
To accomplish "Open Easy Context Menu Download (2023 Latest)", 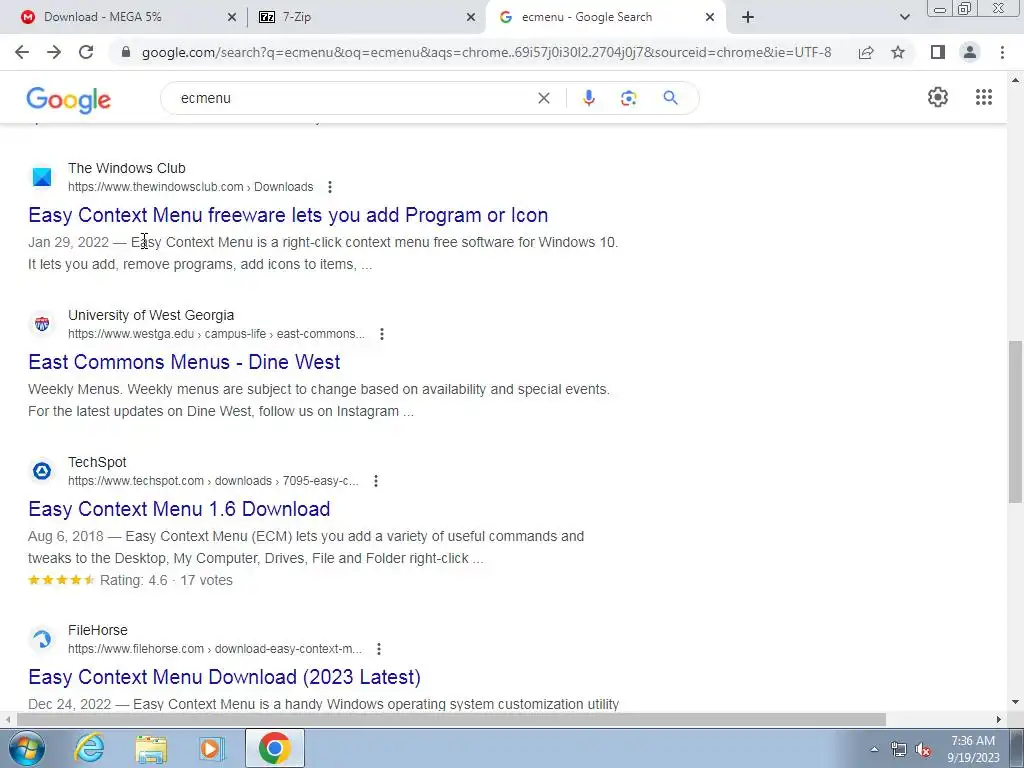I will (x=224, y=677).
